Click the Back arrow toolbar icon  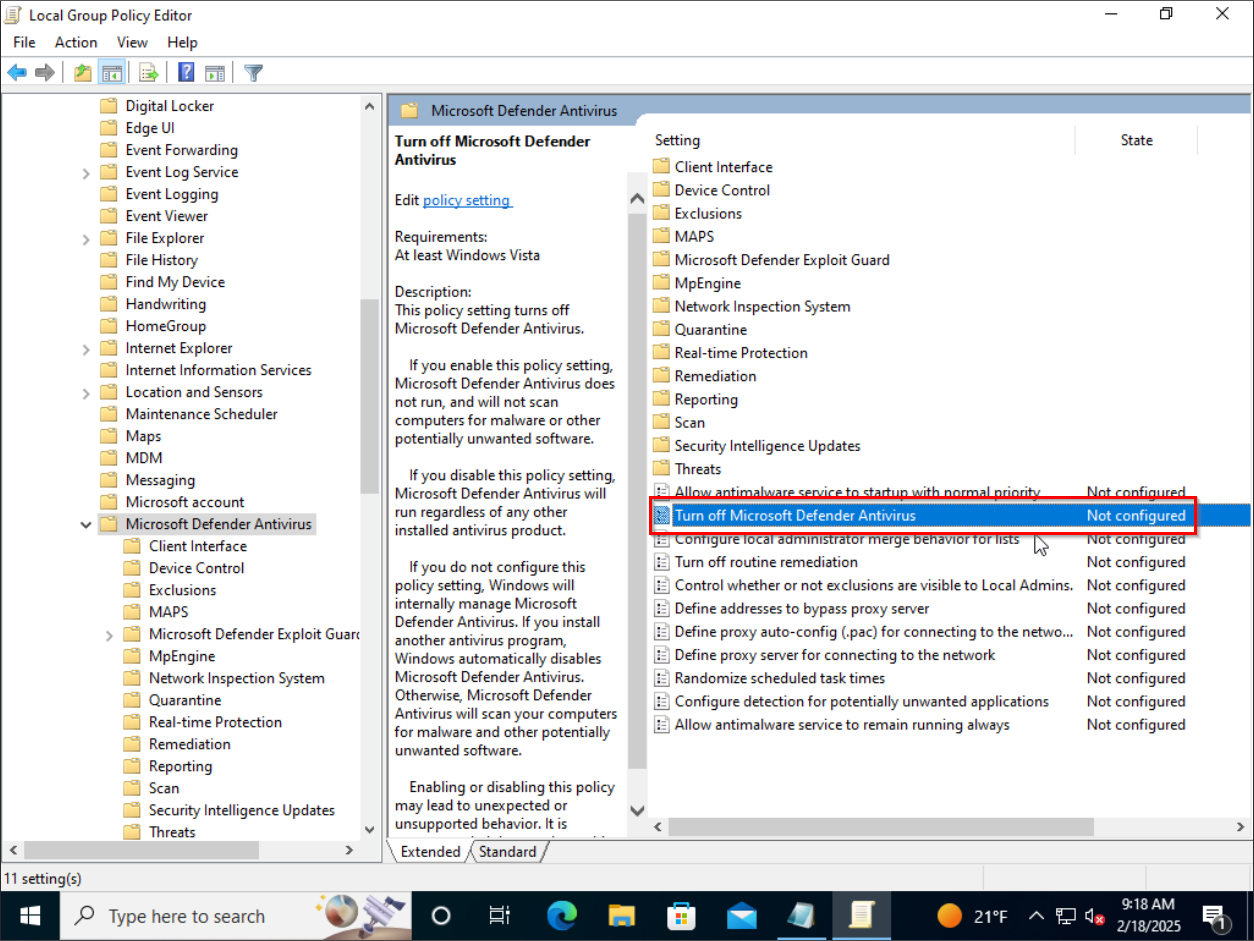click(x=17, y=73)
